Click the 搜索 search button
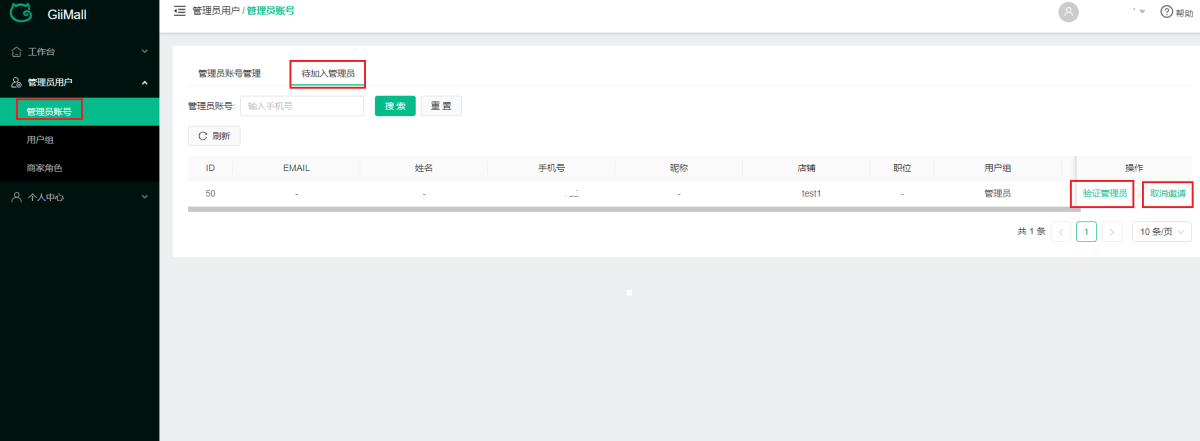Image resolution: width=1200 pixels, height=441 pixels. 395,106
